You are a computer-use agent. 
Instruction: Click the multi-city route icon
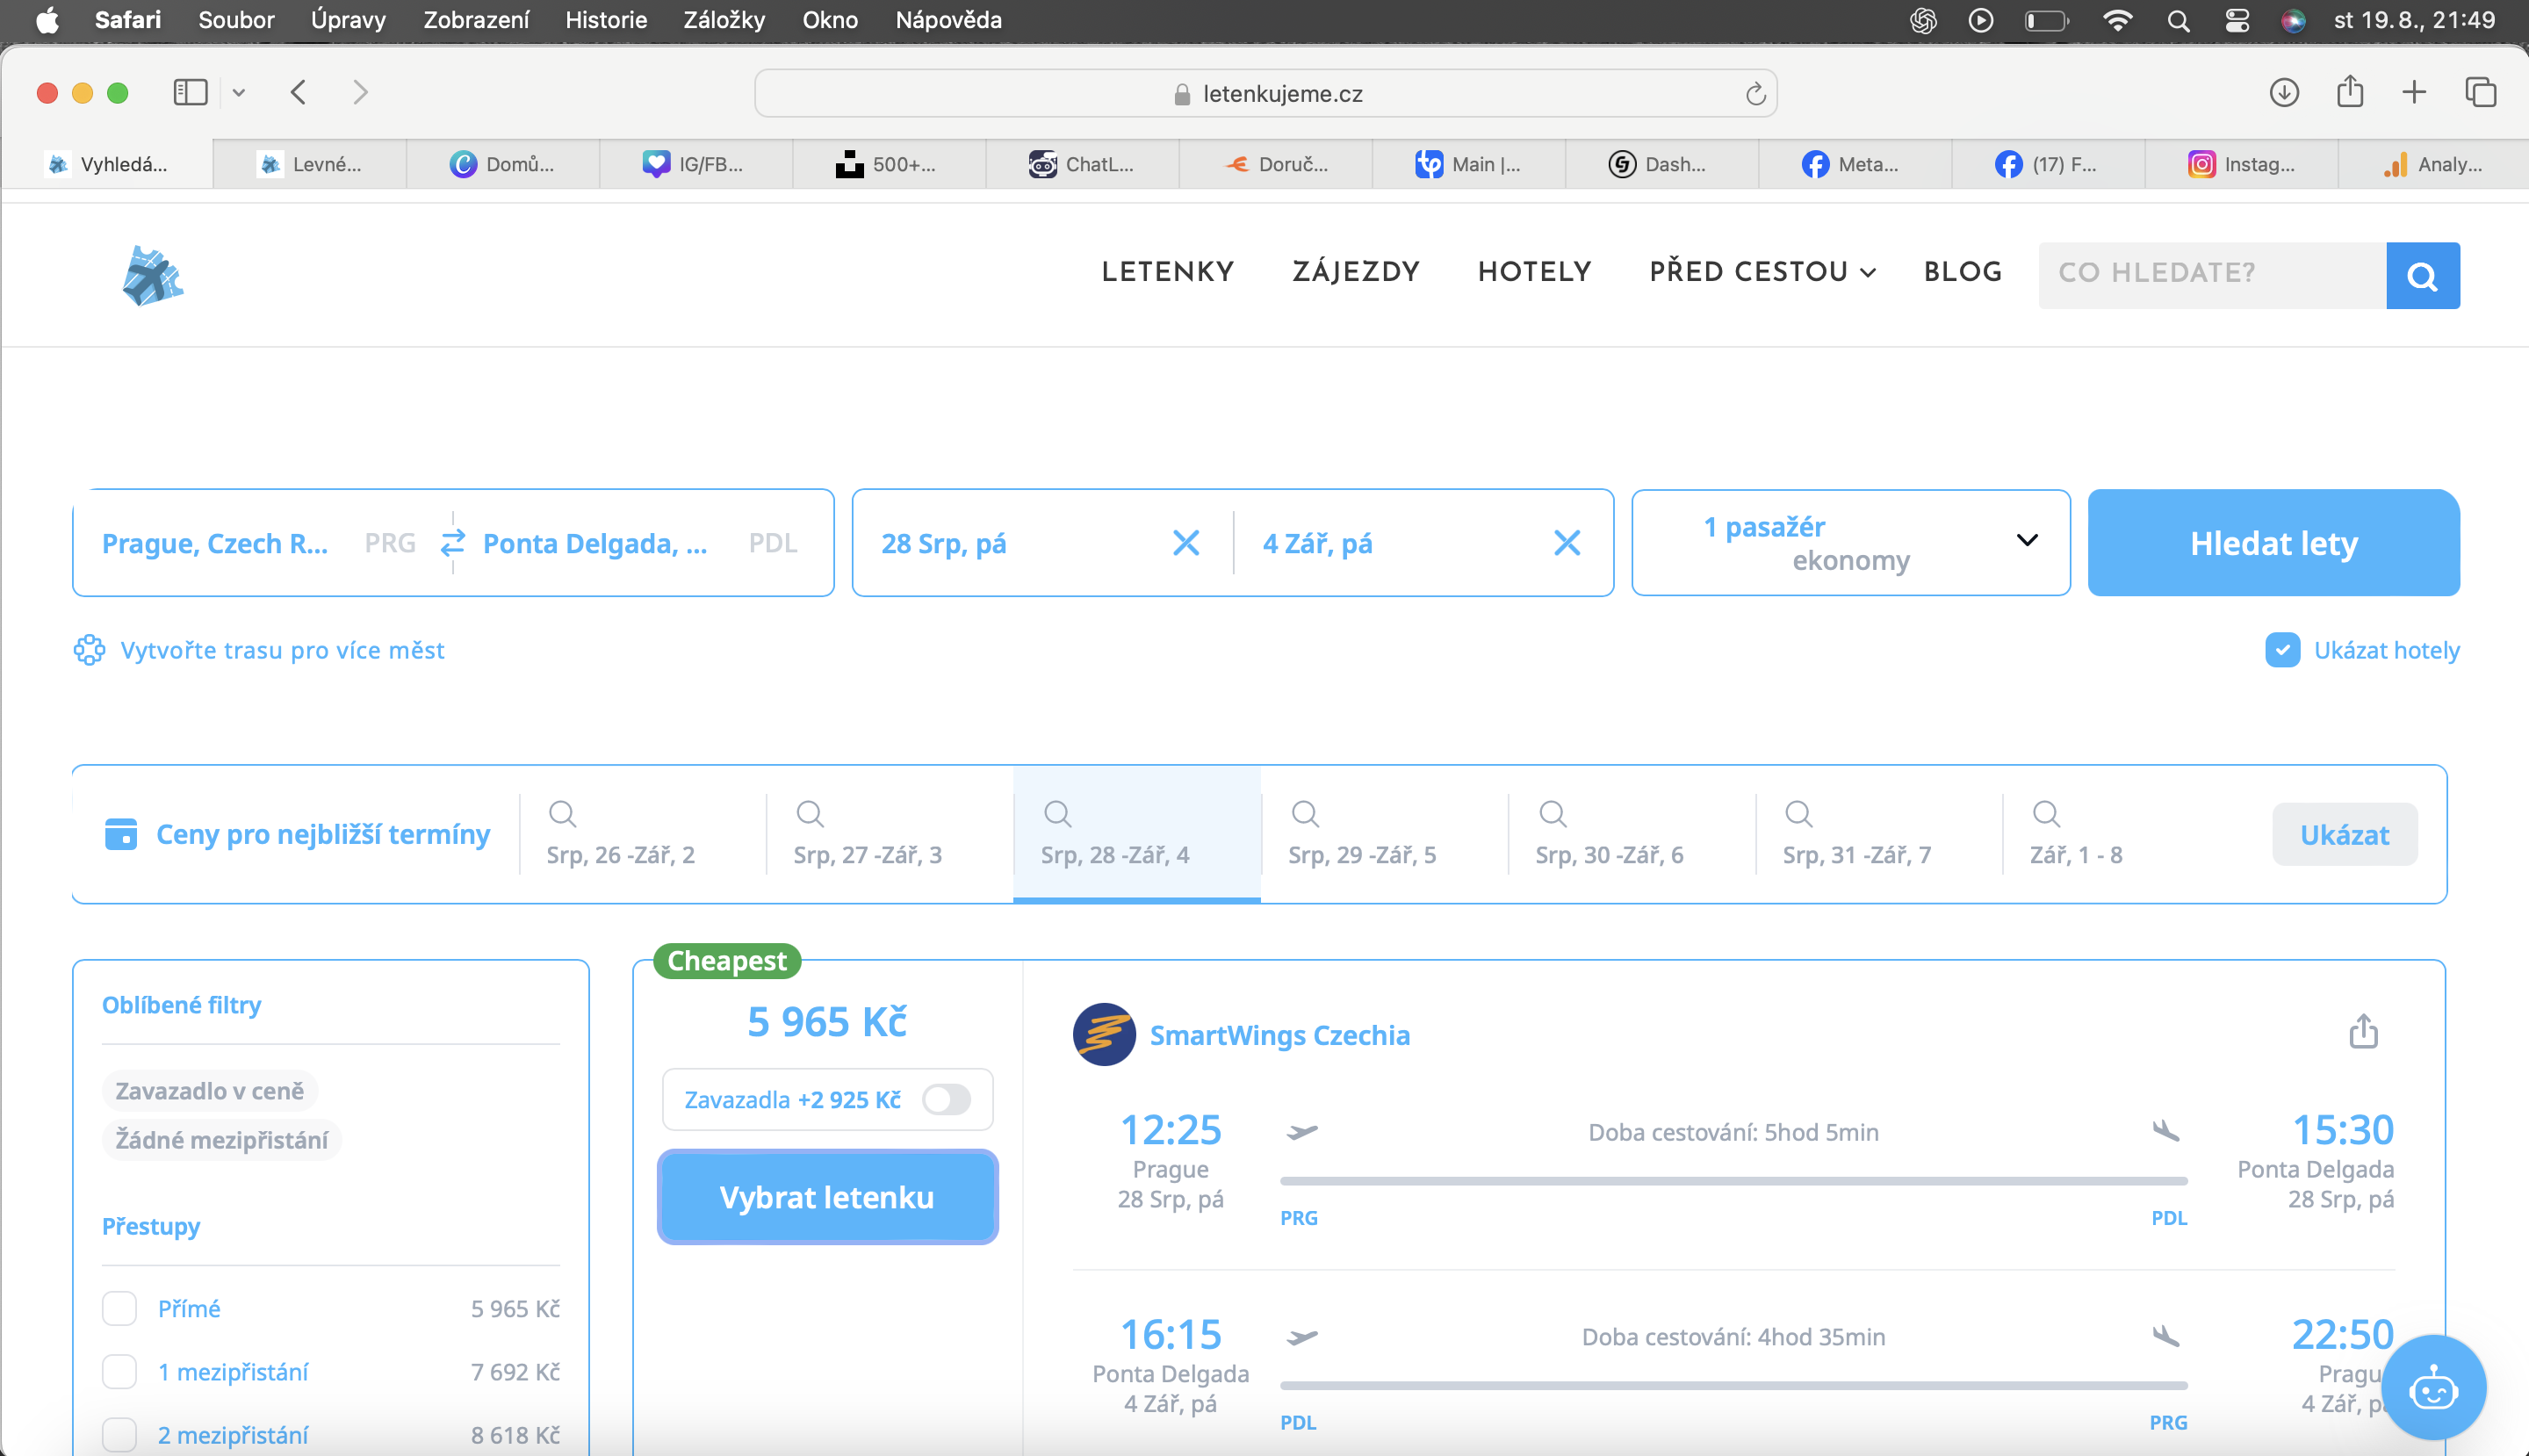[89, 650]
